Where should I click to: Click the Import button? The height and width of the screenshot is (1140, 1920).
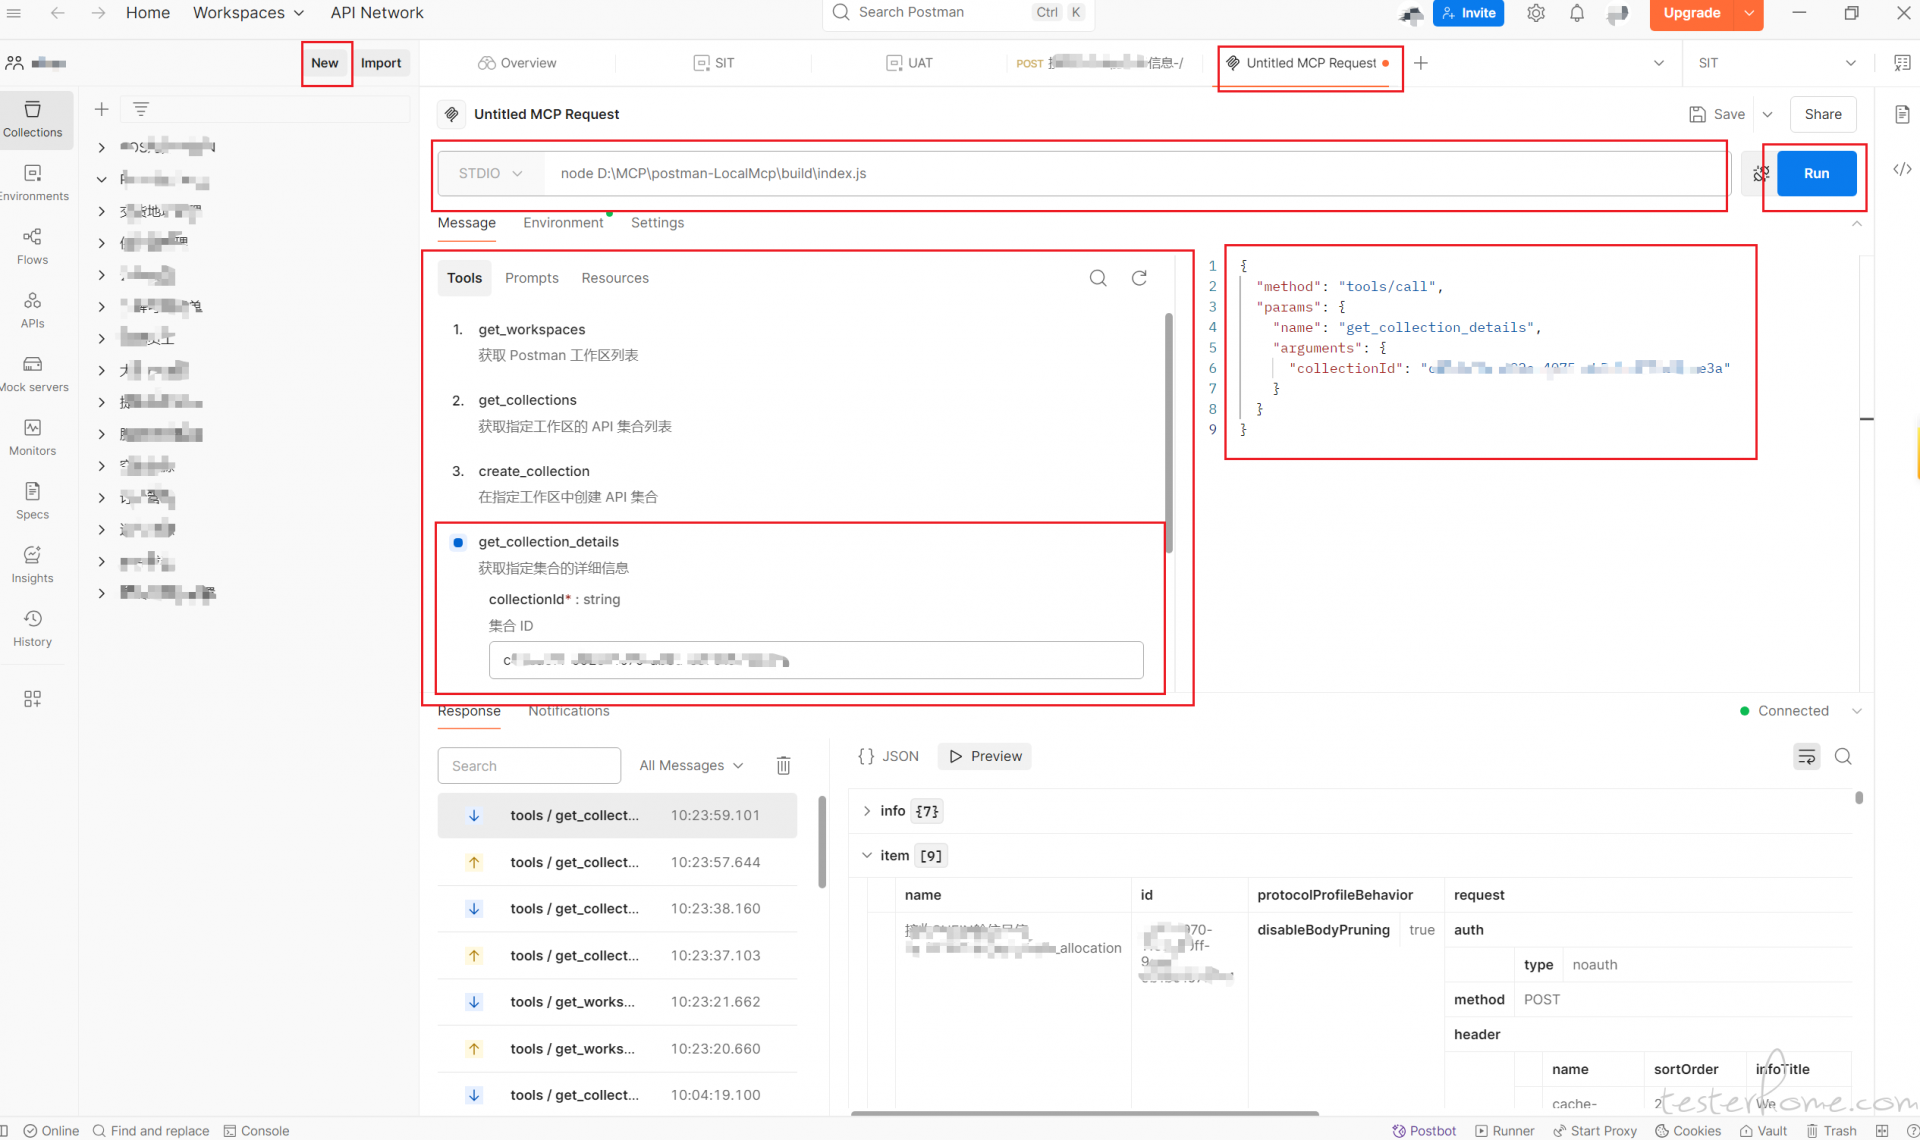pyautogui.click(x=381, y=63)
